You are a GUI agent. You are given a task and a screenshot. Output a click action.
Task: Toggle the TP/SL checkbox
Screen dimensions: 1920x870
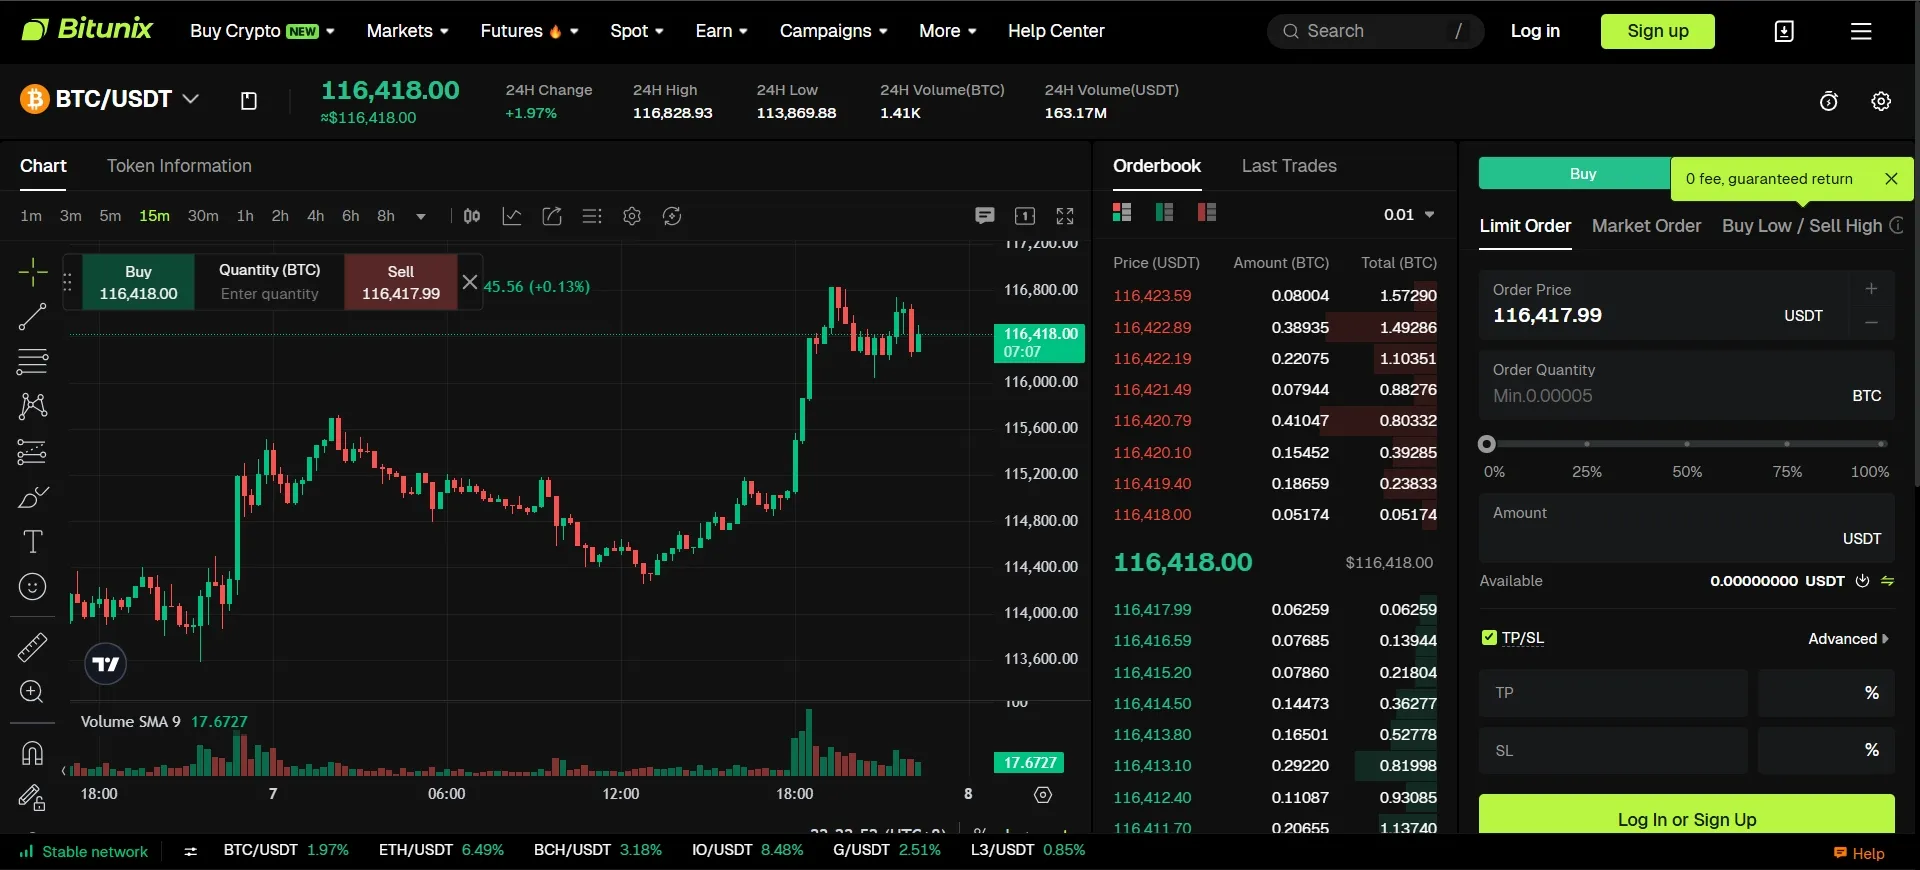pyautogui.click(x=1489, y=638)
